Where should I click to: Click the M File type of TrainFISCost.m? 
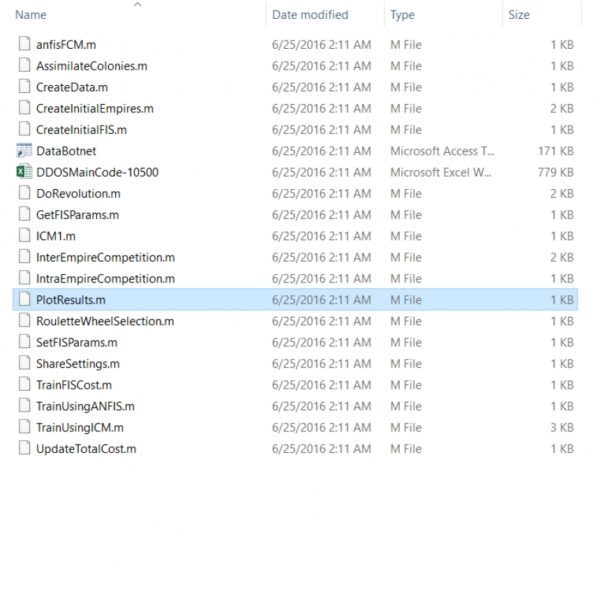(406, 385)
